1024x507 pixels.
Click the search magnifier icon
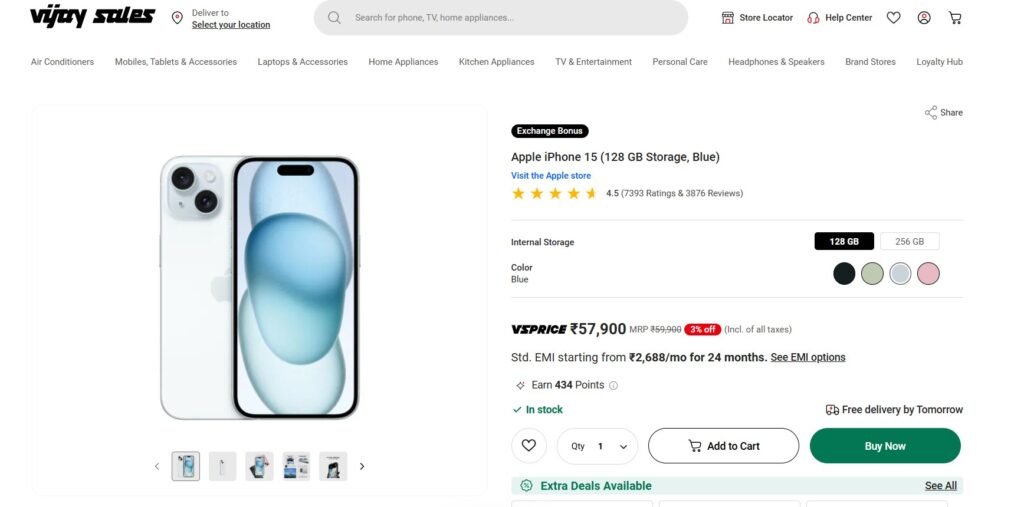[x=334, y=17]
